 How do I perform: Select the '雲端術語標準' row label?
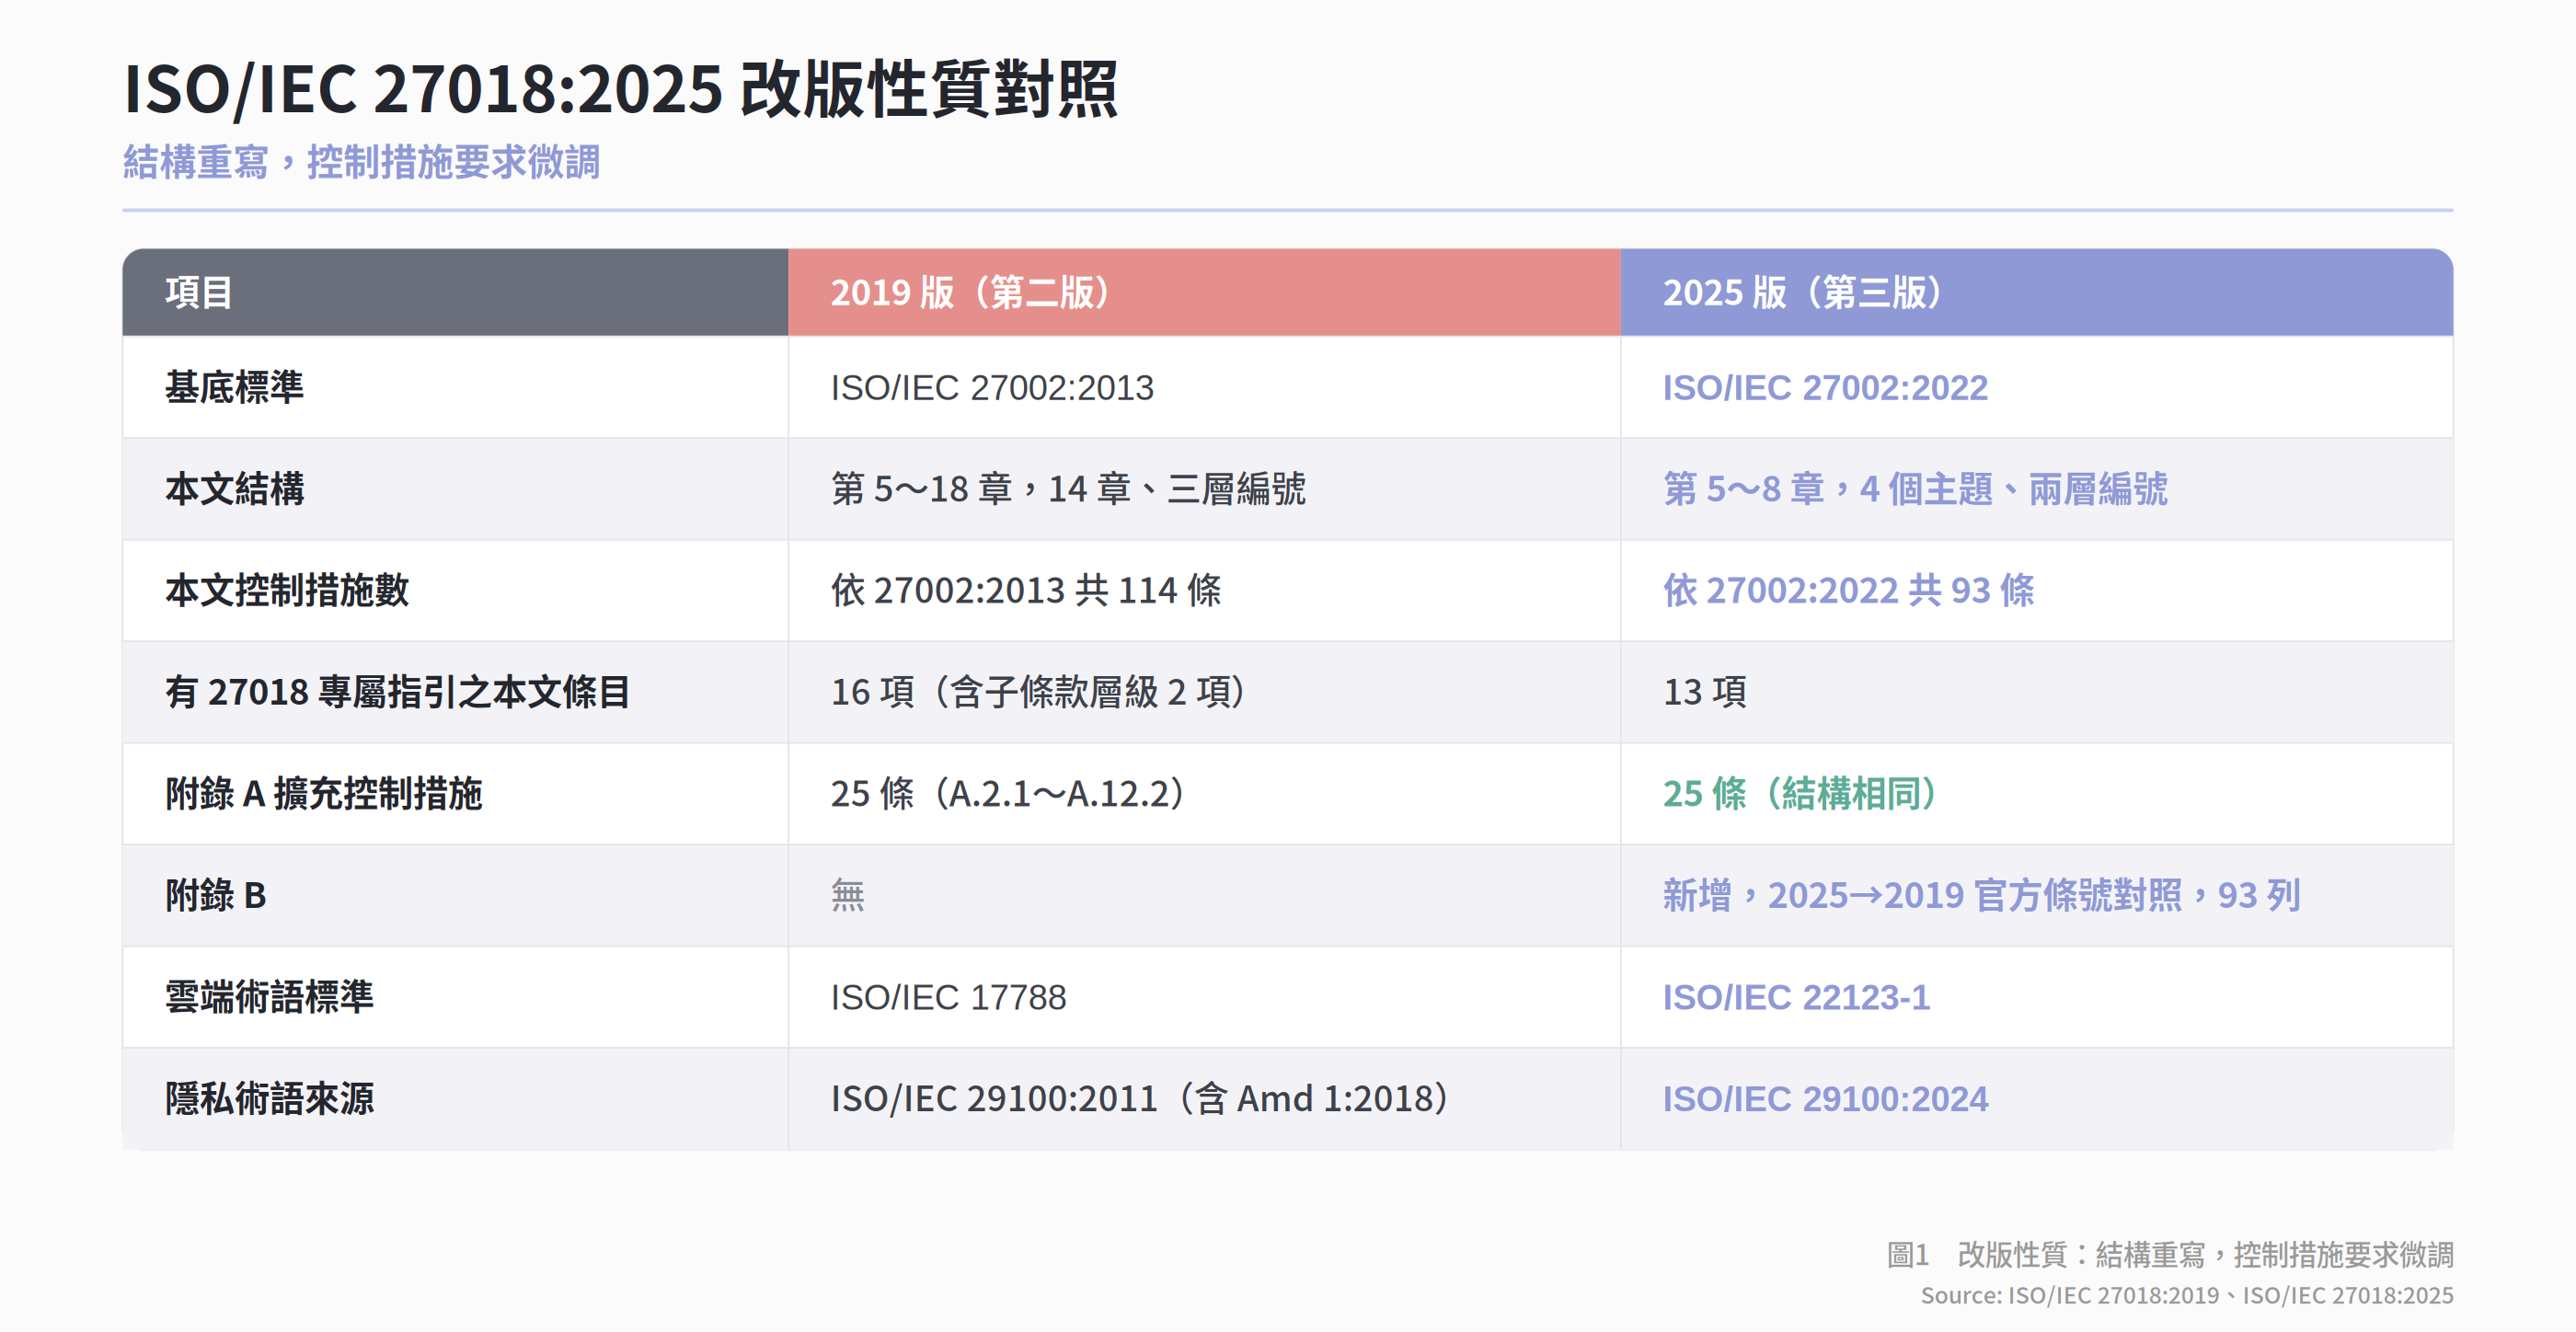pos(269,997)
